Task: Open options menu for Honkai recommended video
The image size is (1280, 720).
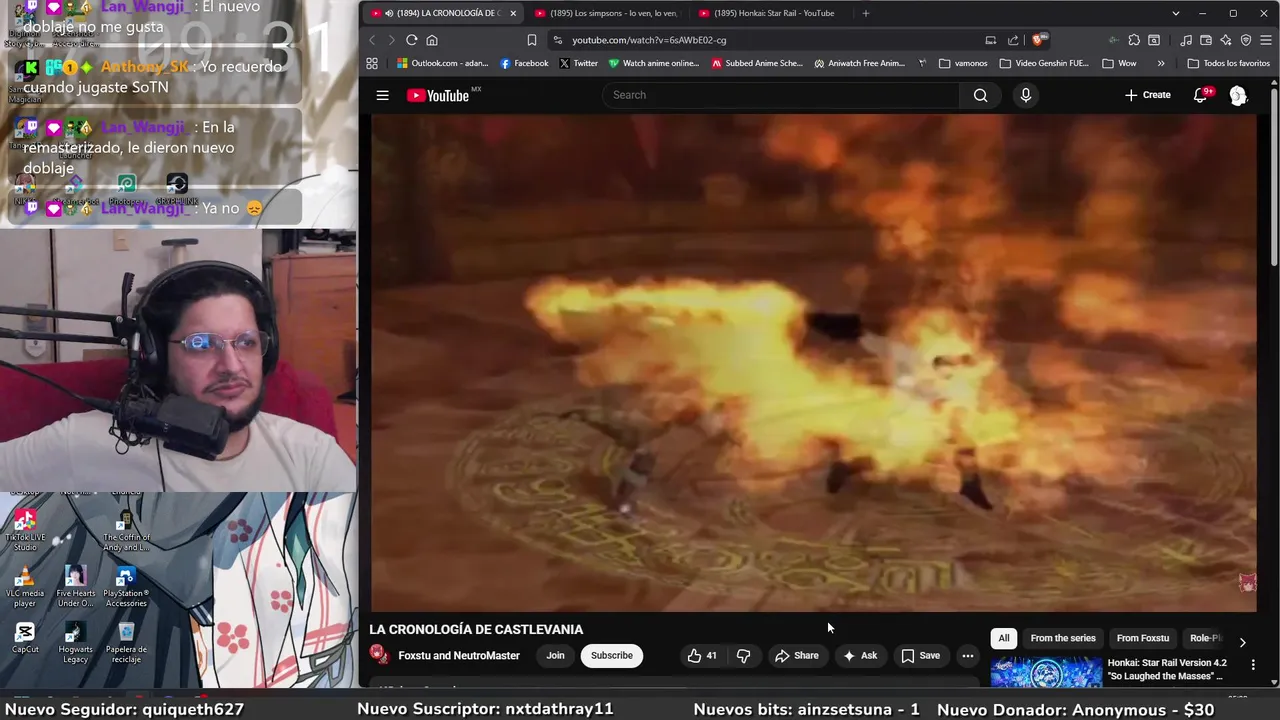Action: (x=1253, y=664)
